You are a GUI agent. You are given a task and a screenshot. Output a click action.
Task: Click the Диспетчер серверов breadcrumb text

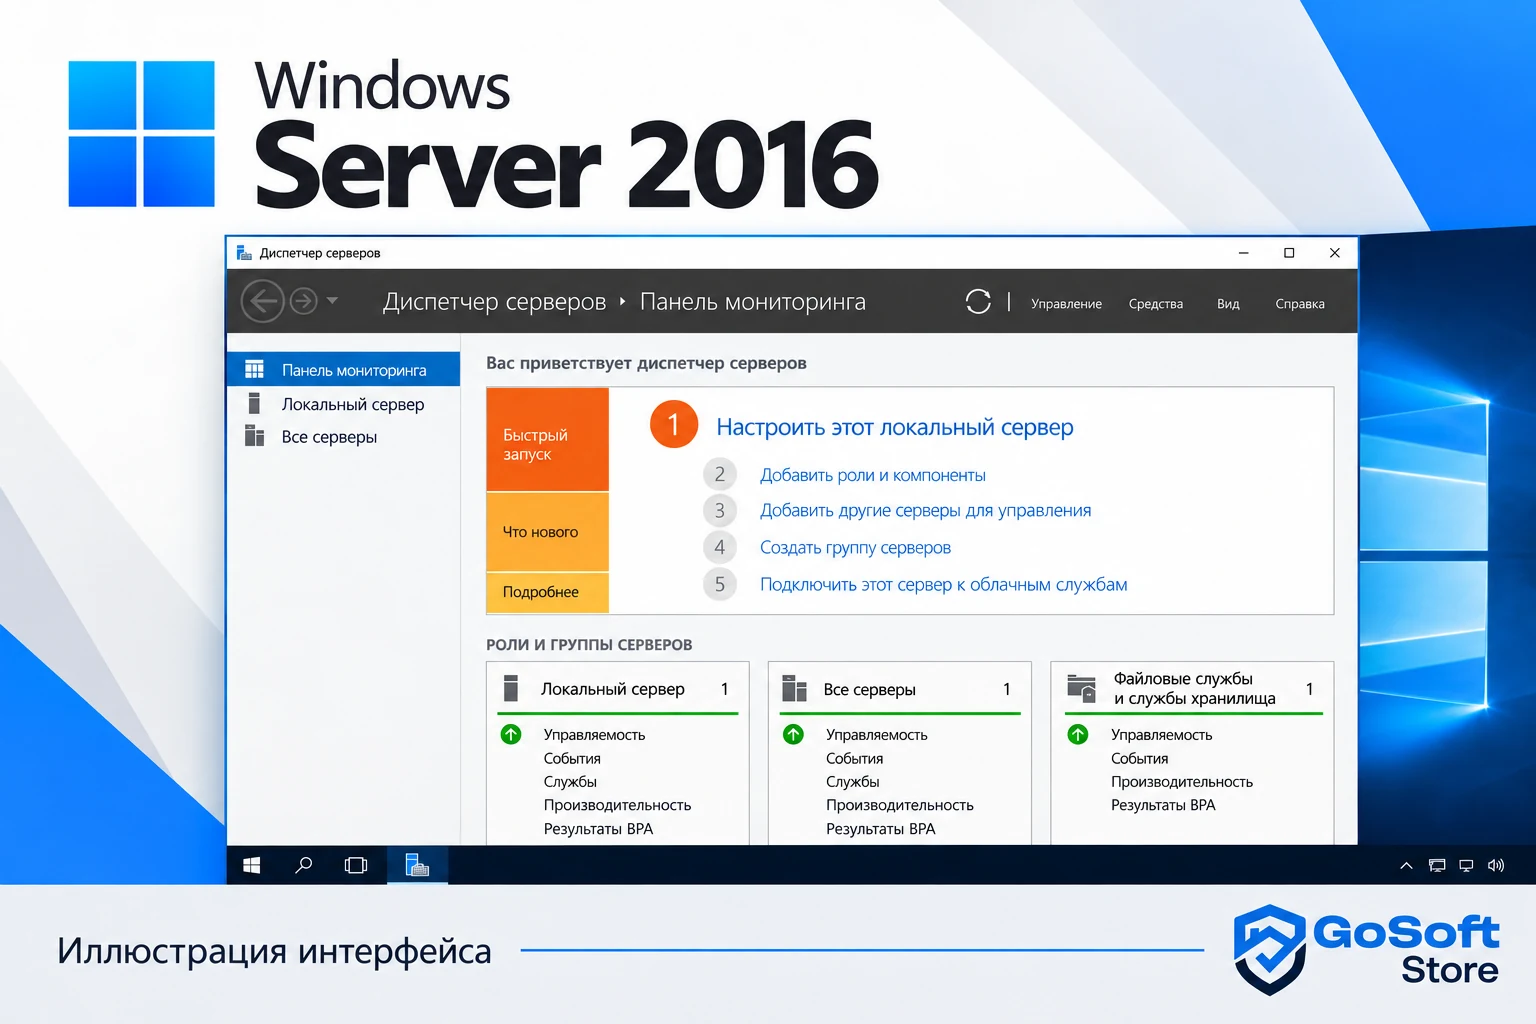tap(495, 302)
